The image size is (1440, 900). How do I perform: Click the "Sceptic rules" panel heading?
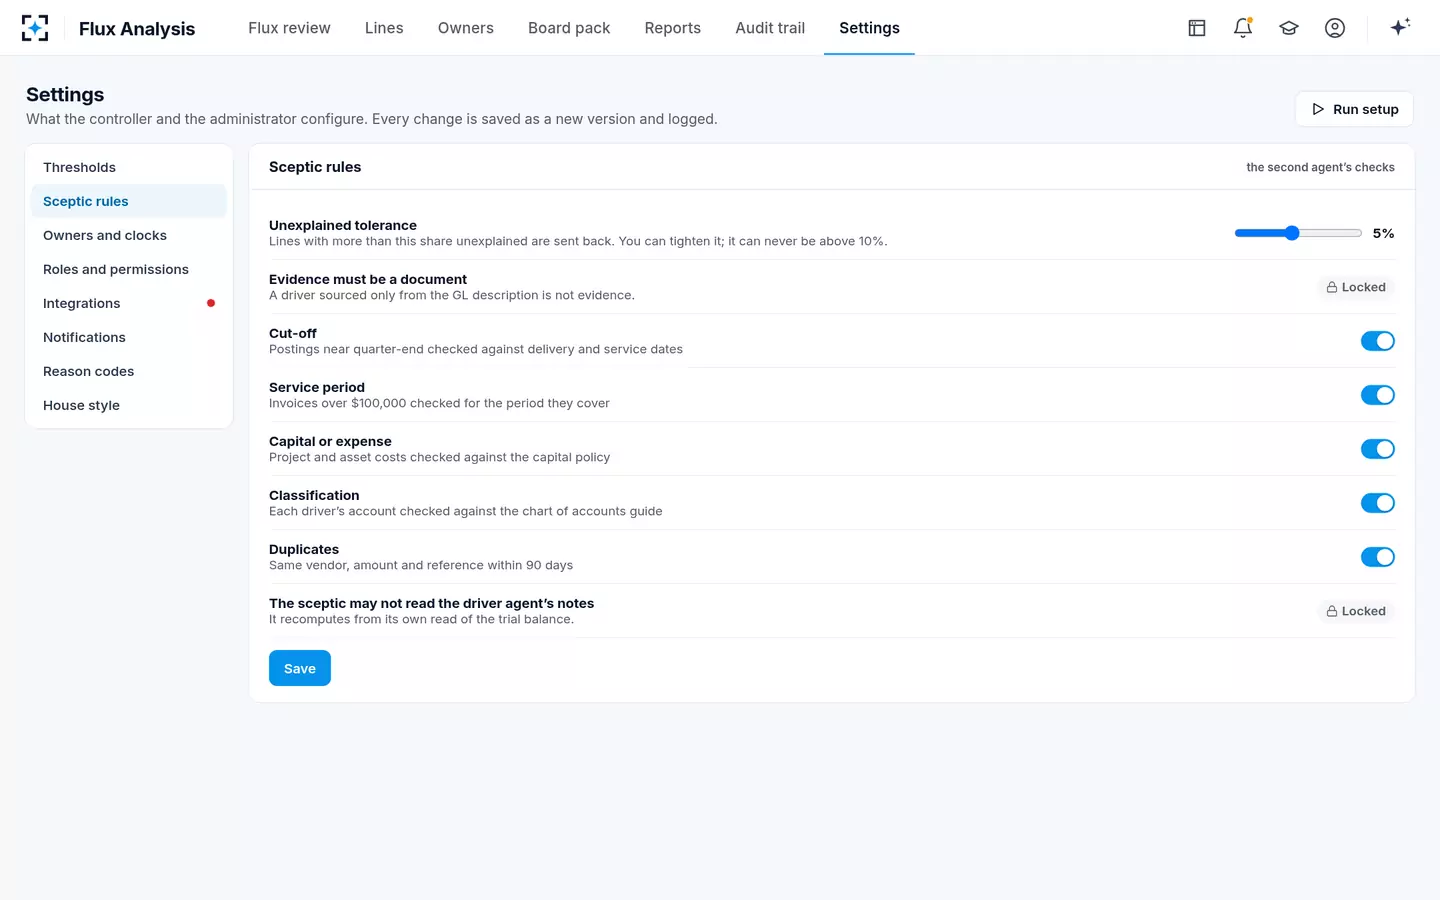pyautogui.click(x=315, y=167)
